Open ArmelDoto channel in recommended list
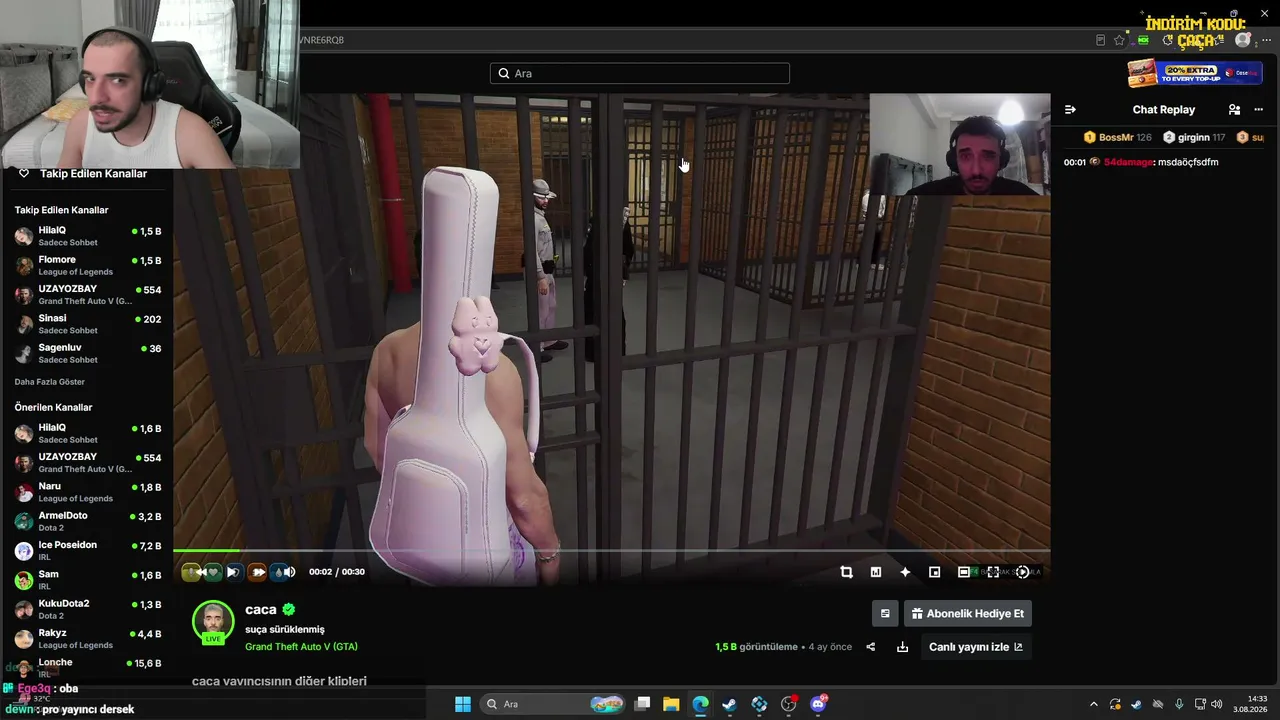The width and height of the screenshot is (1280, 720). click(87, 521)
